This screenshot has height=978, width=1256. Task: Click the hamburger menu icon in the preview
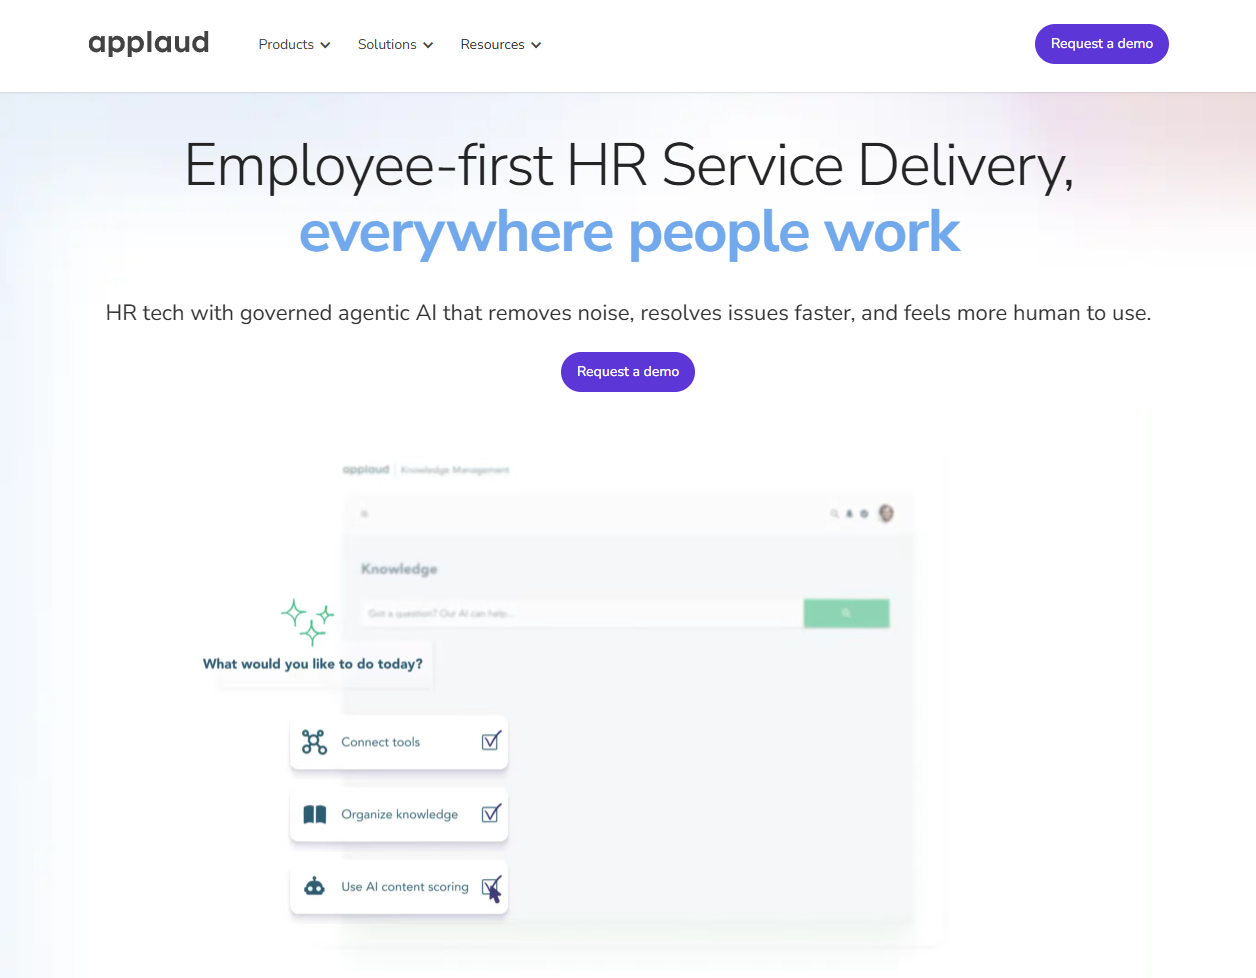364,514
